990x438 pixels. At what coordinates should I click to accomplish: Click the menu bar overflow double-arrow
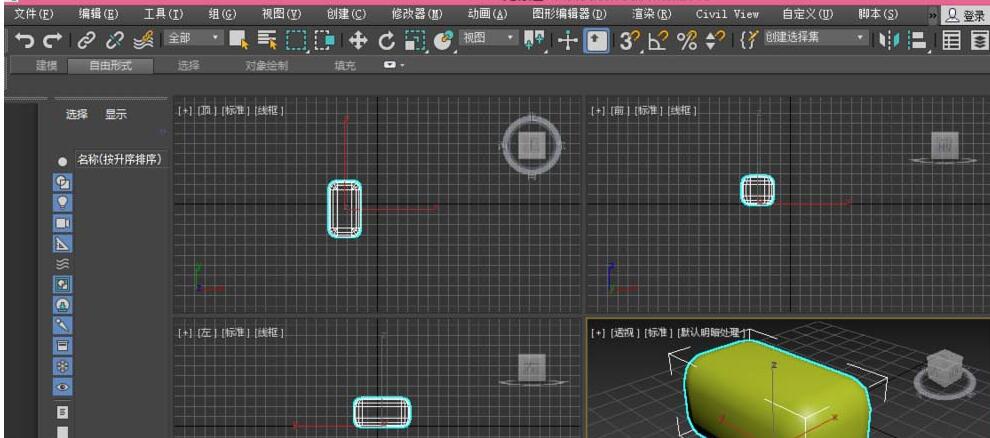tap(933, 15)
